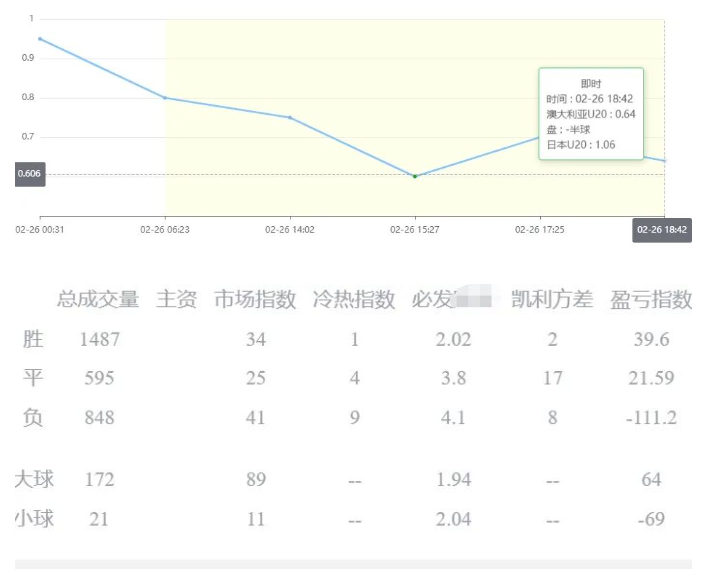Select the first data point at 02-26 00:31

click(40, 38)
